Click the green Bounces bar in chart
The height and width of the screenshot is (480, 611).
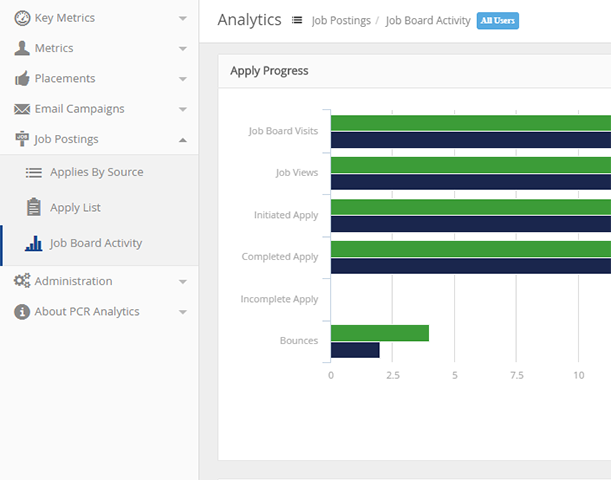tap(379, 333)
